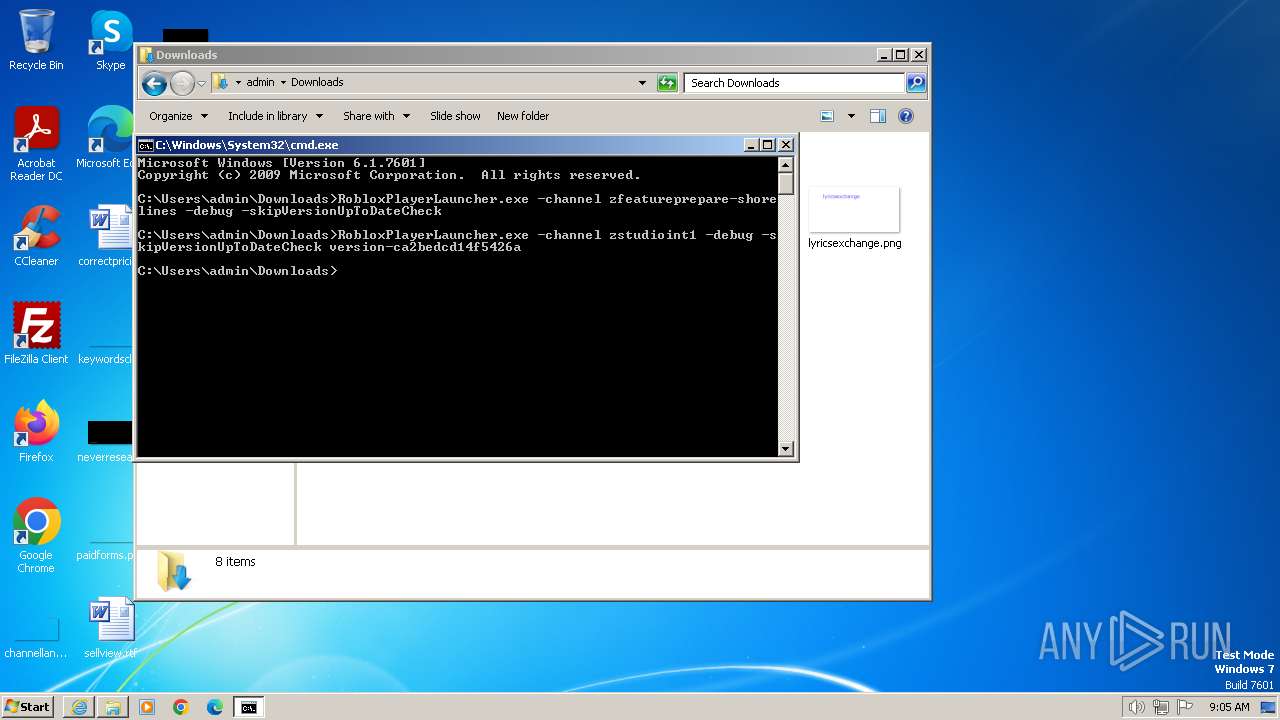Viewport: 1280px width, 720px height.
Task: Click into the Search Downloads field
Action: (x=795, y=83)
